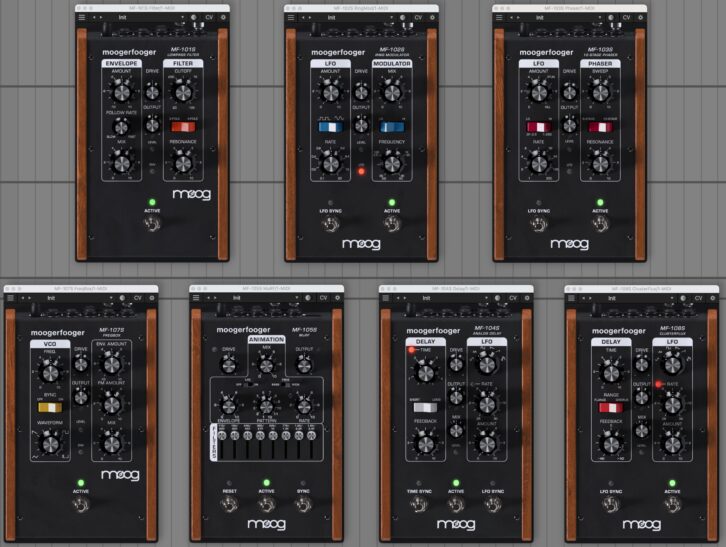Screen dimensions: 726x547
Task: Click the Waveform knob on MF-107S FreqBox
Action: click(x=50, y=444)
